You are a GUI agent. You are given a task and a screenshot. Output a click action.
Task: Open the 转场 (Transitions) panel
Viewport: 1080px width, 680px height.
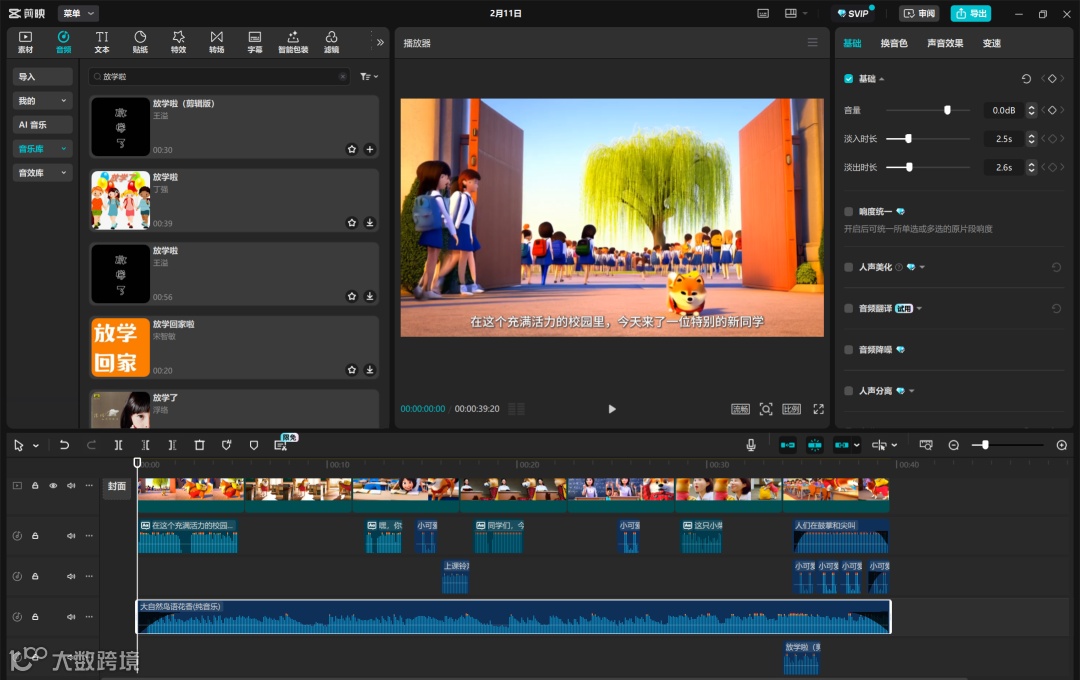[216, 41]
